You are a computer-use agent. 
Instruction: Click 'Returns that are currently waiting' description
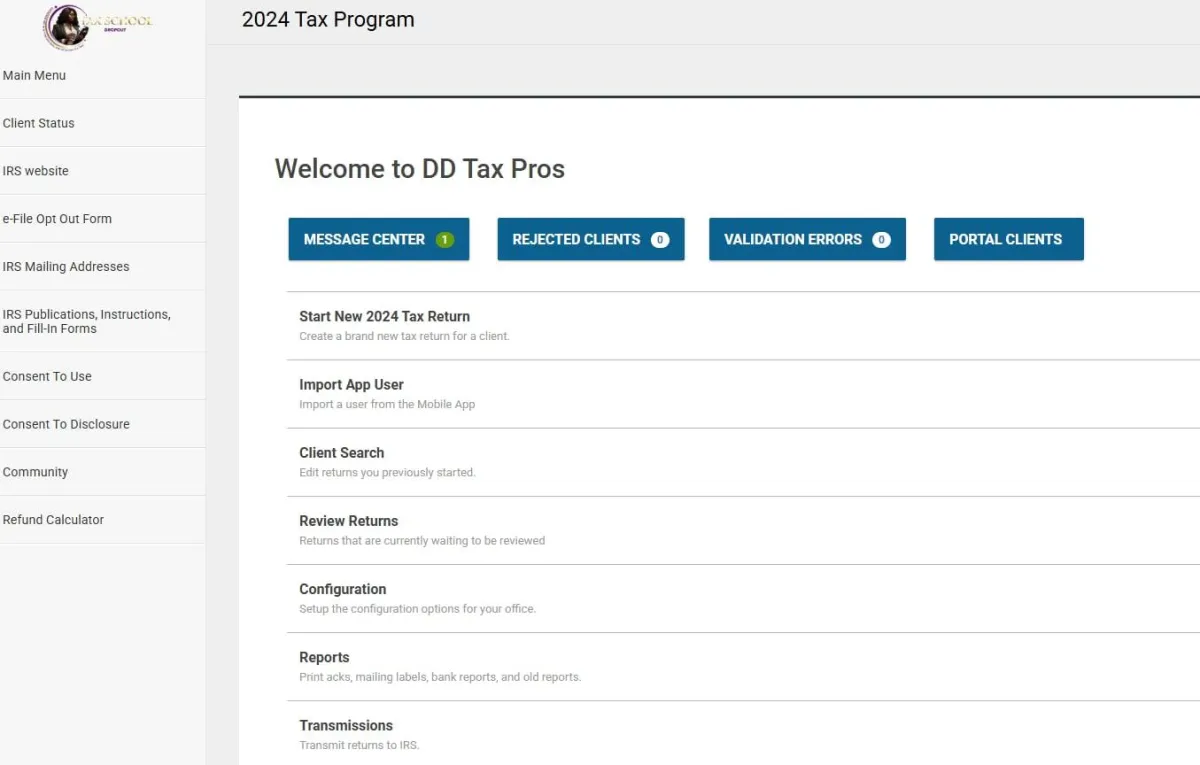tap(422, 541)
